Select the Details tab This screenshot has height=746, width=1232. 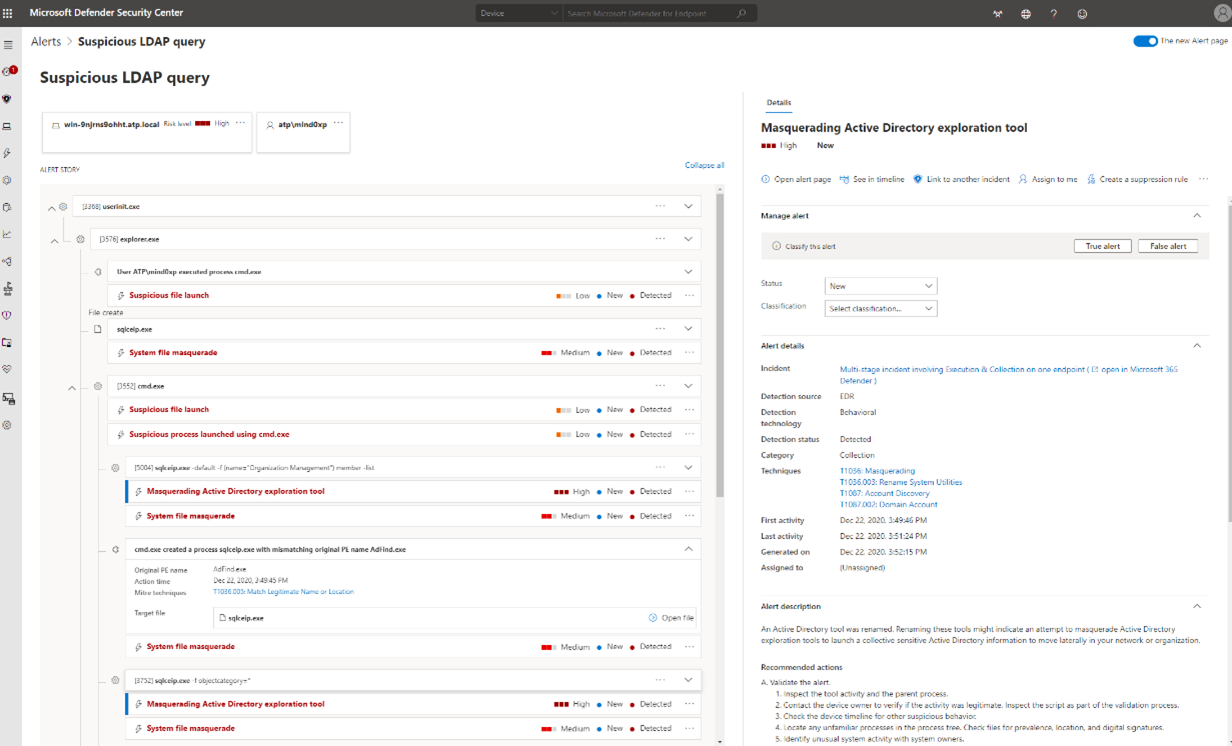click(779, 102)
